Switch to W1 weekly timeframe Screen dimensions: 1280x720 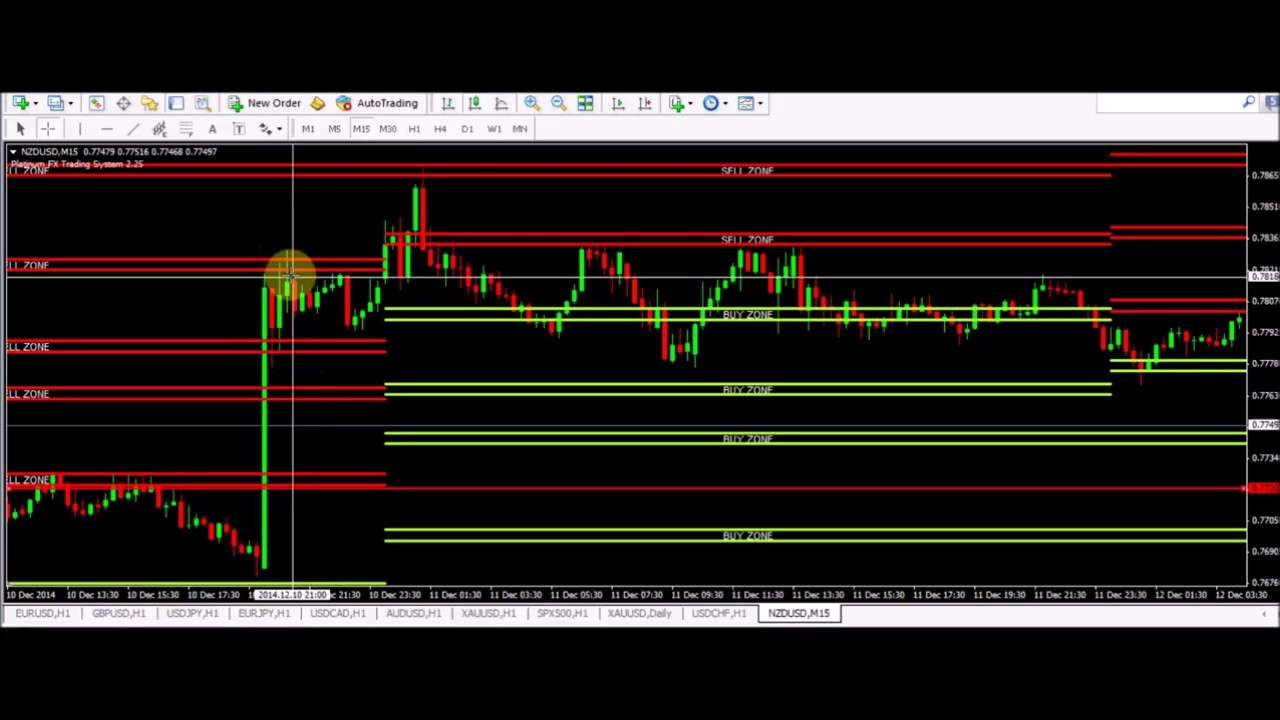click(494, 128)
